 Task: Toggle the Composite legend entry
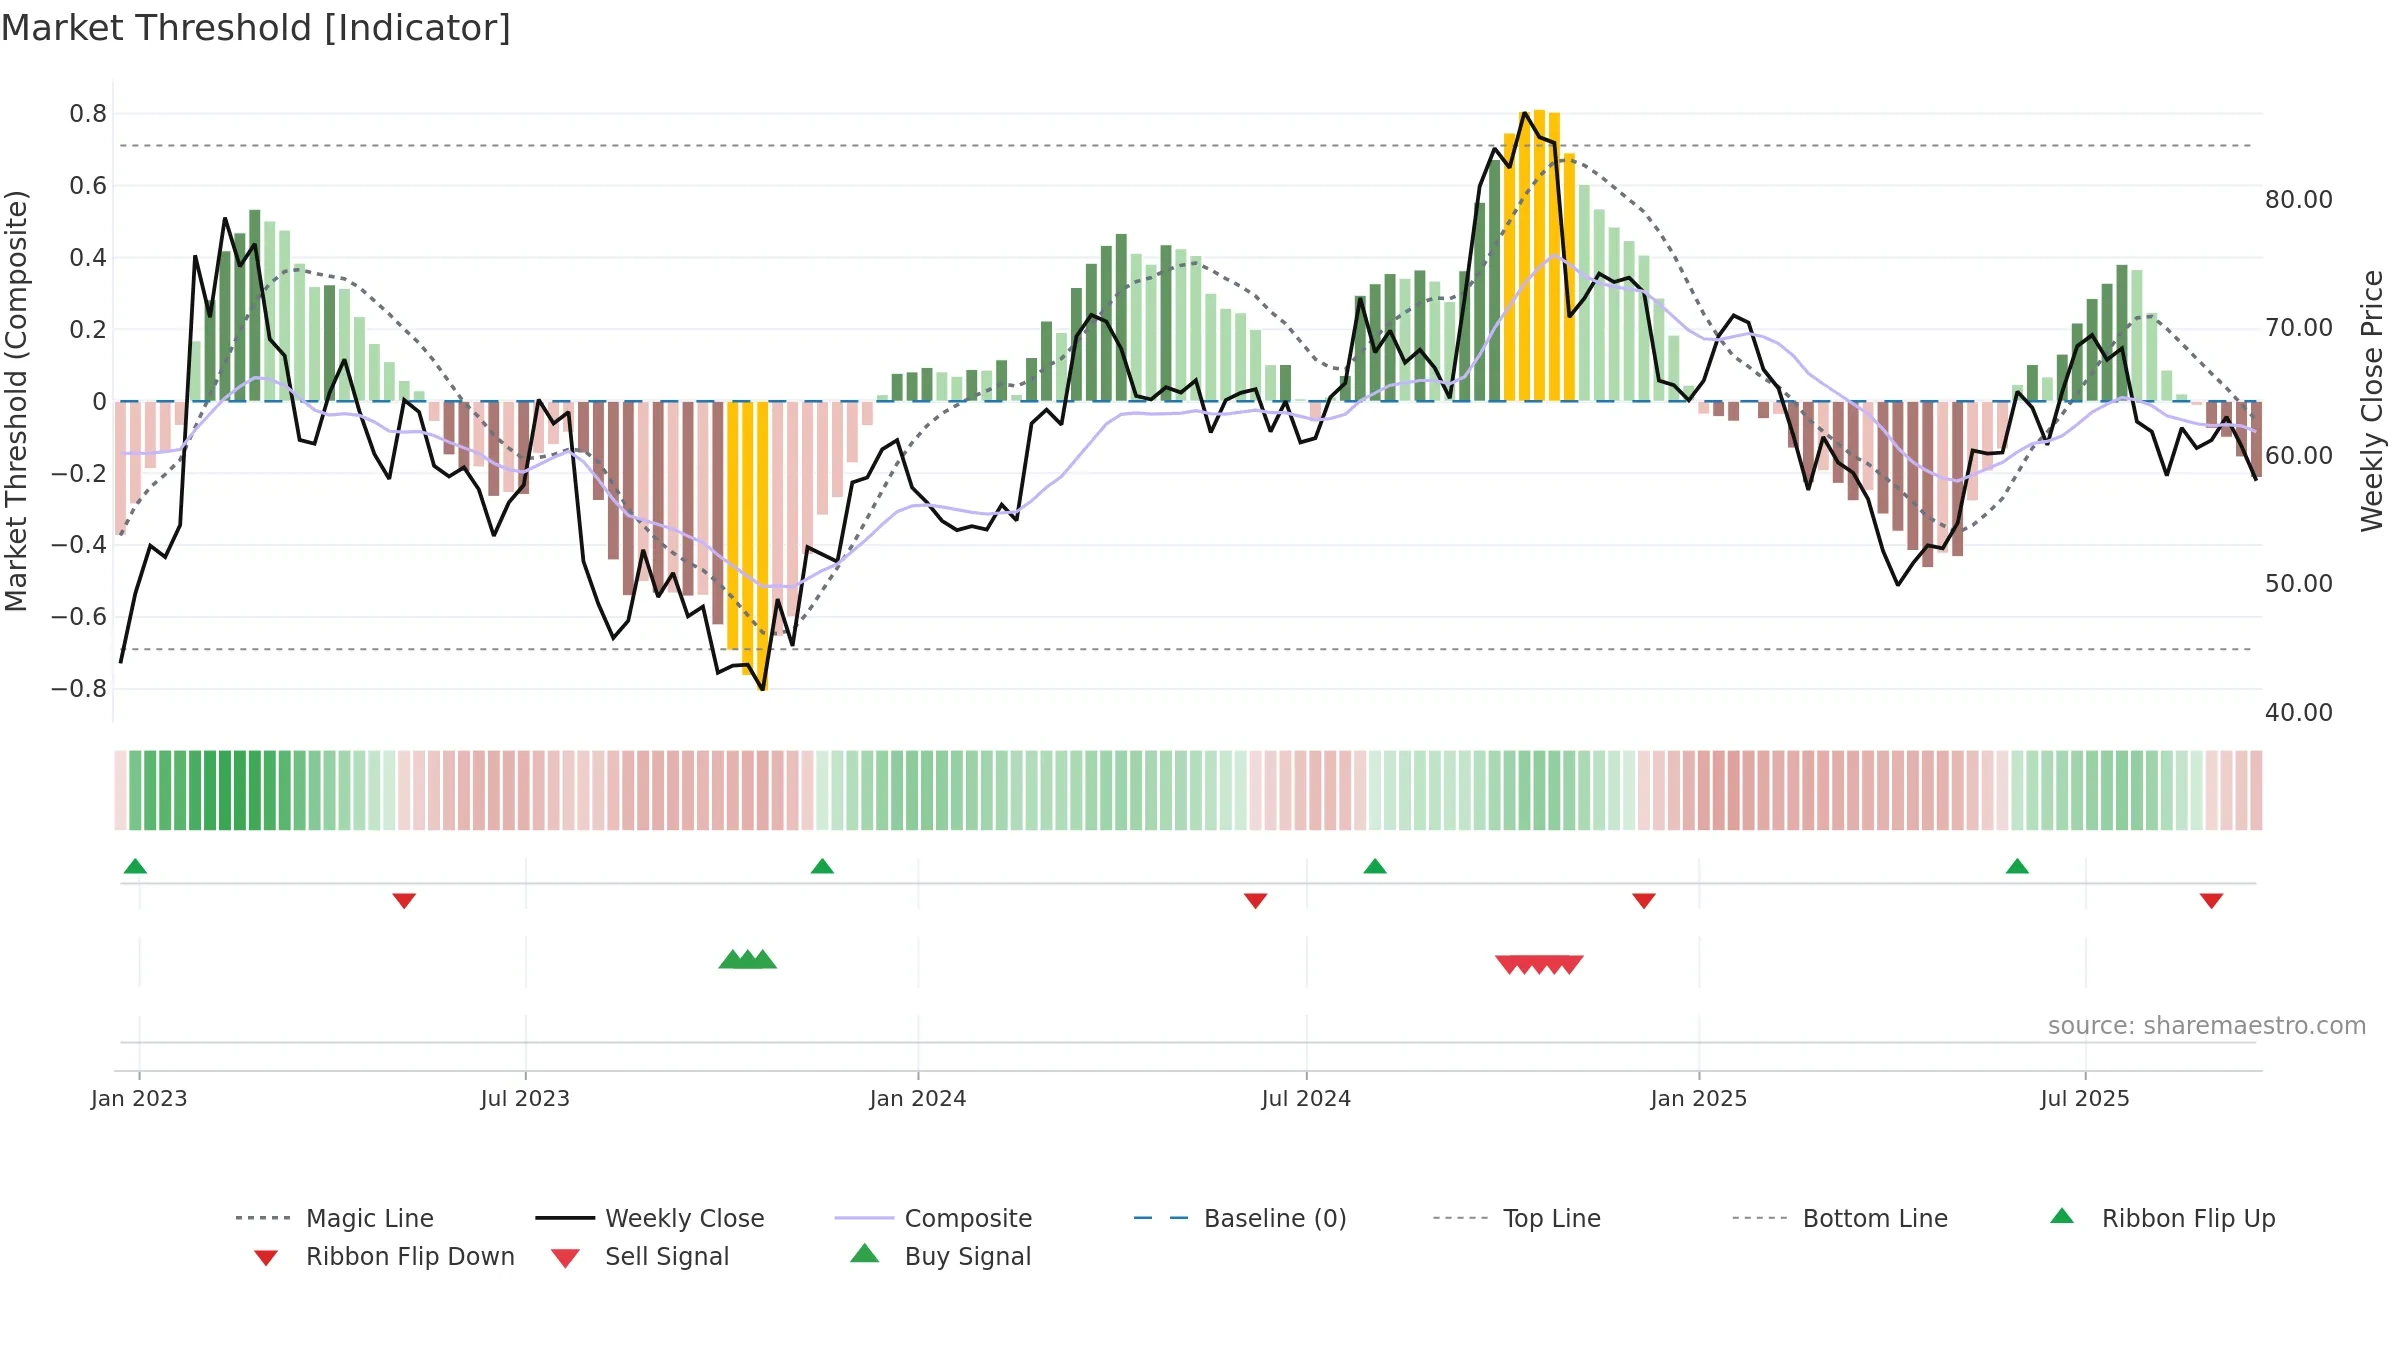[933, 1218]
